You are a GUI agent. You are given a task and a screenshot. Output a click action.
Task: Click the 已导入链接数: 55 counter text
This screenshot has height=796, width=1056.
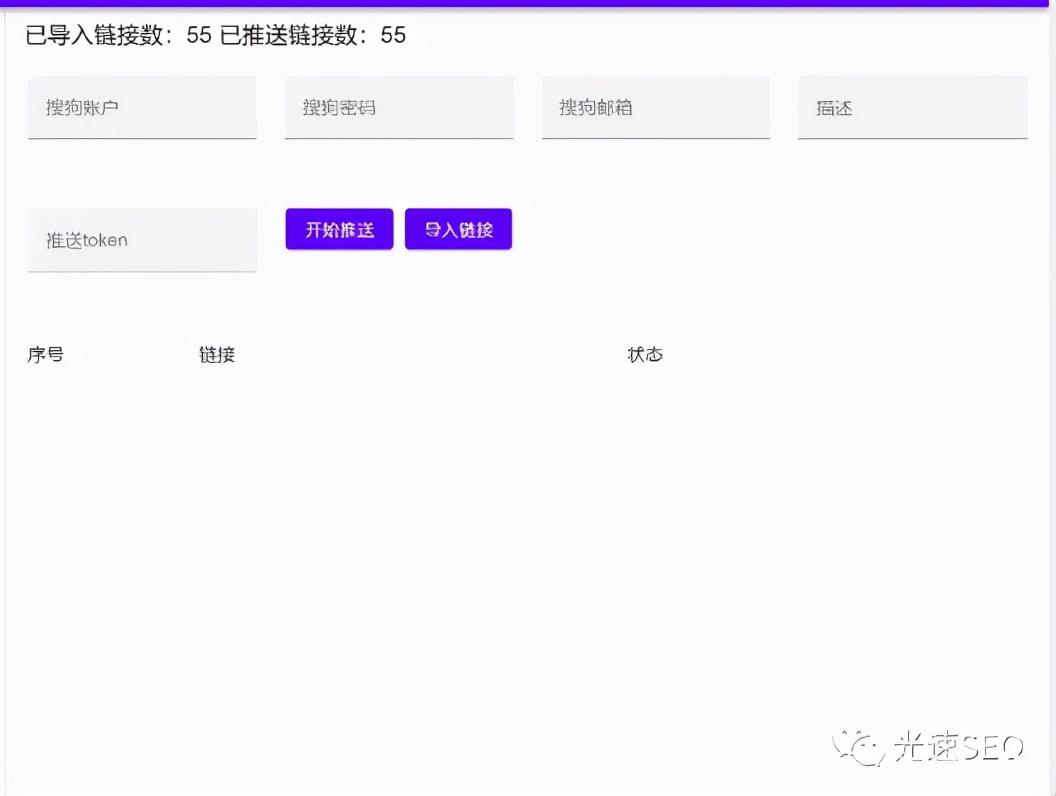click(x=119, y=35)
